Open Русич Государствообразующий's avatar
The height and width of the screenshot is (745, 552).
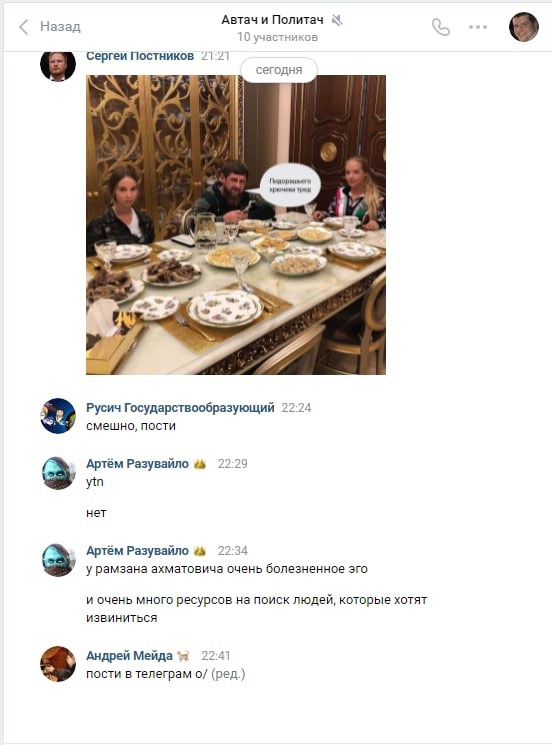[x=58, y=416]
